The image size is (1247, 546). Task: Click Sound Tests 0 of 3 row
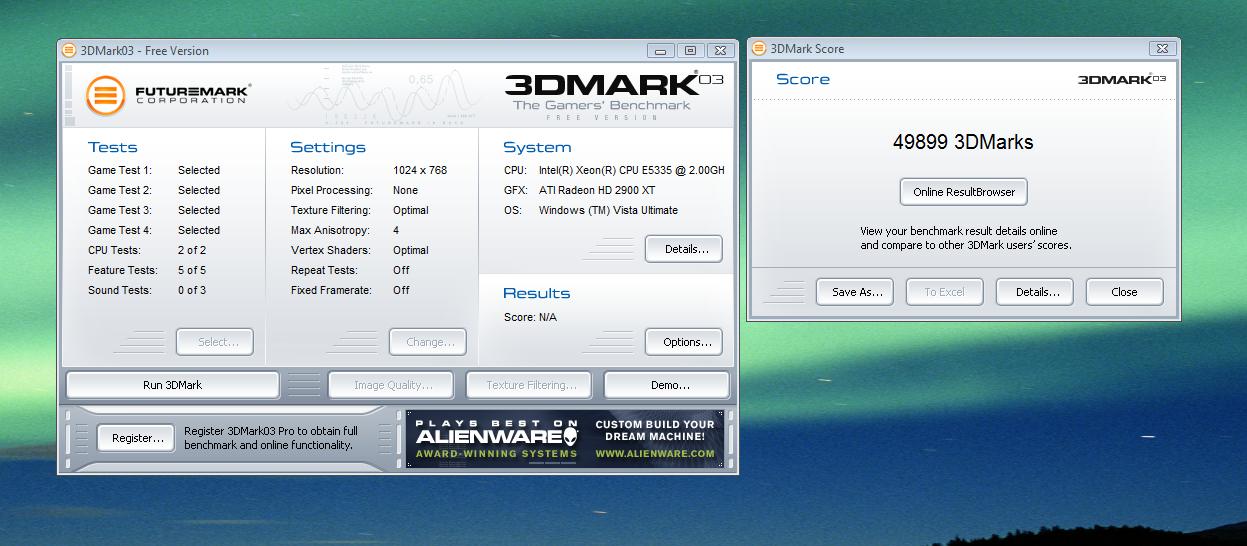coord(148,290)
